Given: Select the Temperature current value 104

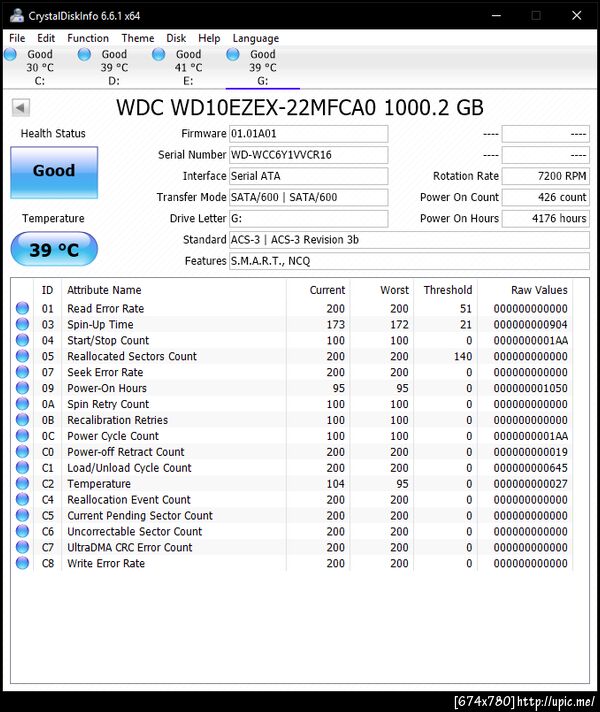Looking at the screenshot, I should [335, 484].
